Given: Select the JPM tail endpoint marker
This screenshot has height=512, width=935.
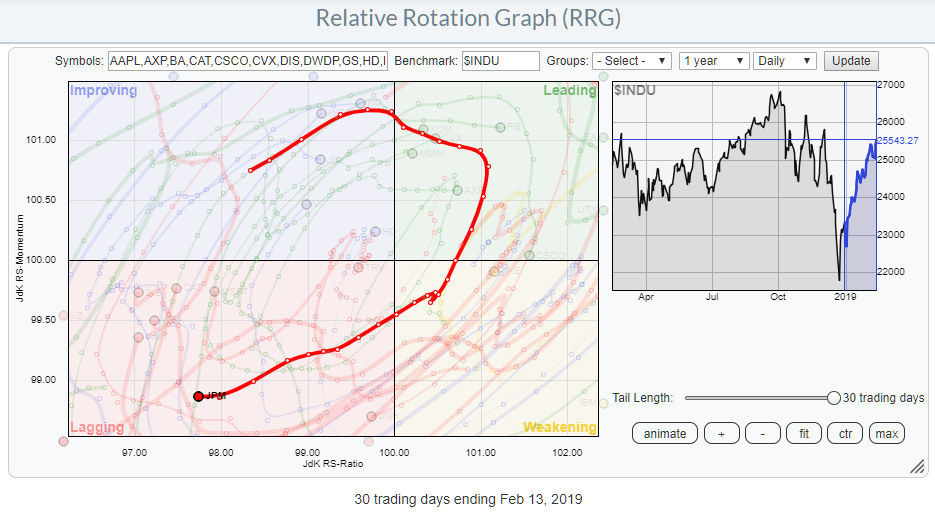Looking at the screenshot, I should click(x=198, y=396).
